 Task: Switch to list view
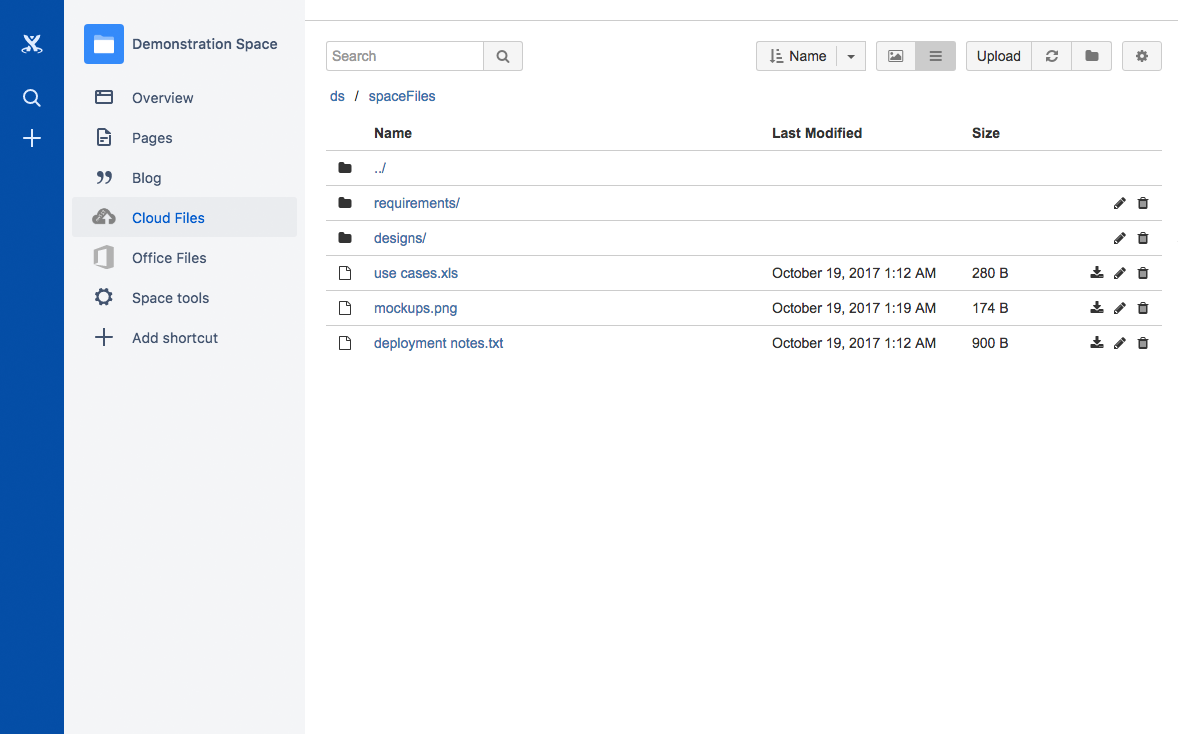[936, 56]
